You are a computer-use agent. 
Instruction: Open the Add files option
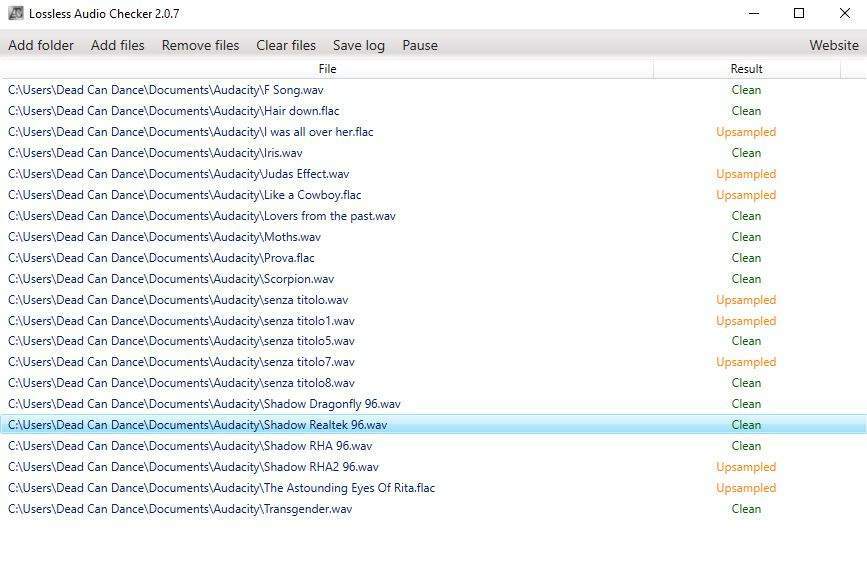[118, 45]
